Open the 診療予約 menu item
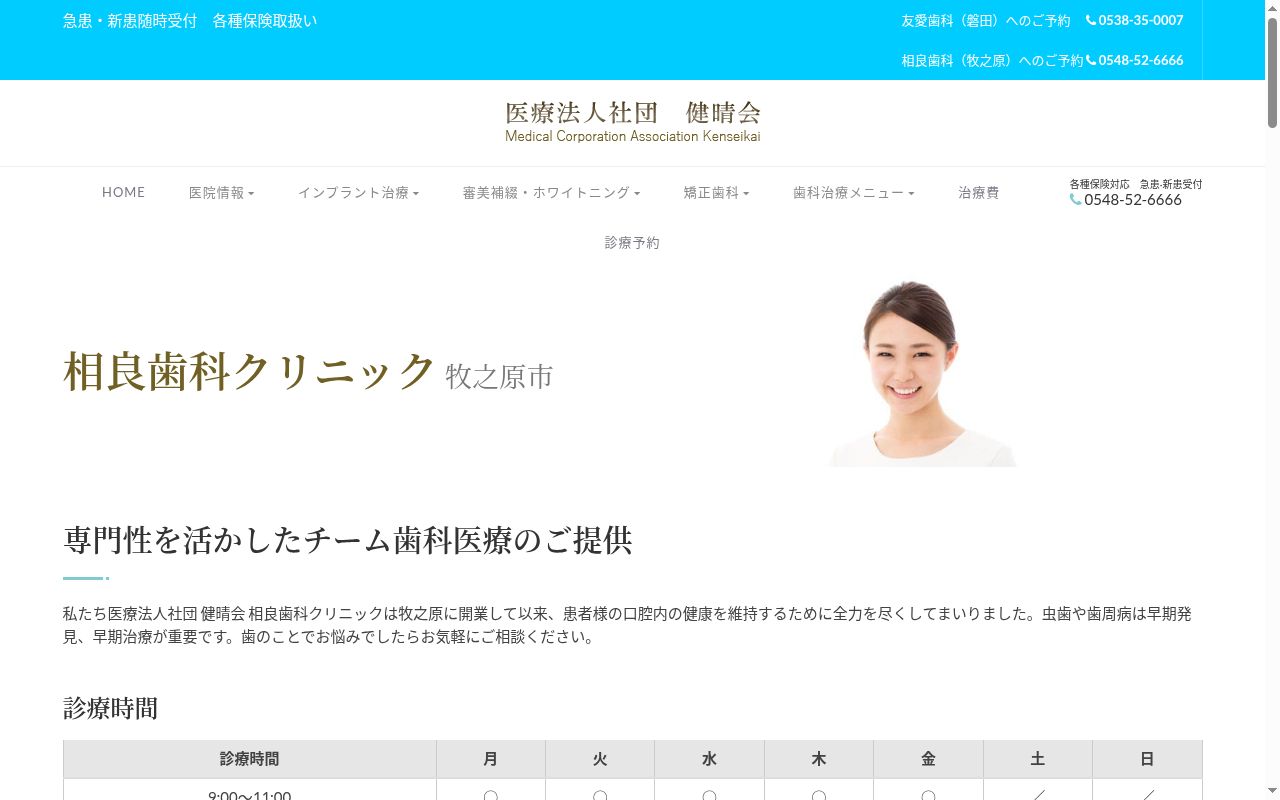Screen dimensions: 1280x800 632,242
